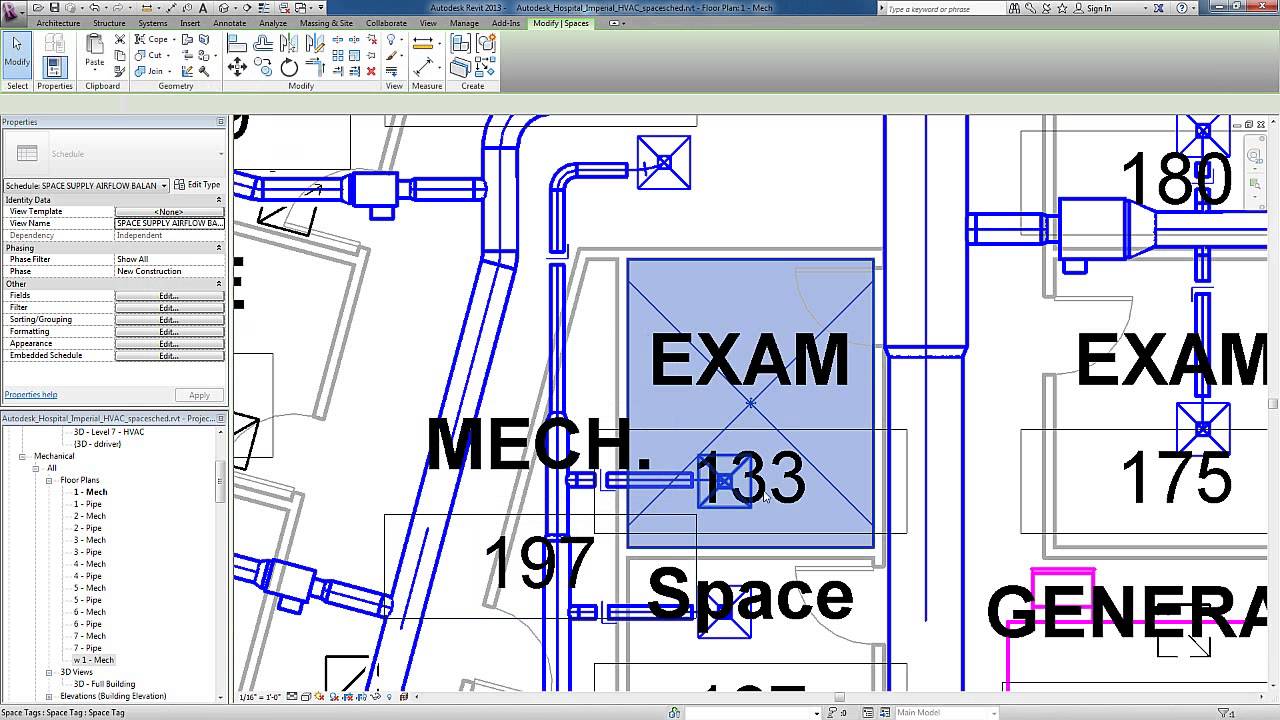
Task: Open the Properties help link
Action: click(30, 394)
